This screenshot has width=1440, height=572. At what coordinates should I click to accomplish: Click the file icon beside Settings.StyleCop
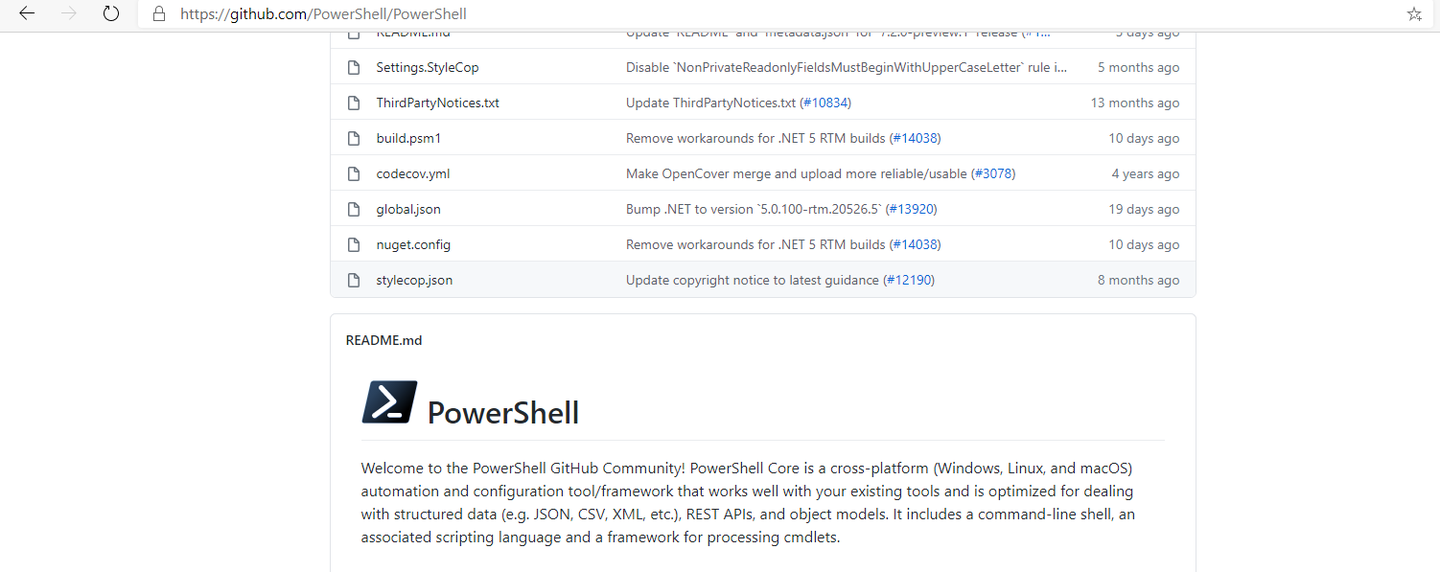tap(353, 68)
